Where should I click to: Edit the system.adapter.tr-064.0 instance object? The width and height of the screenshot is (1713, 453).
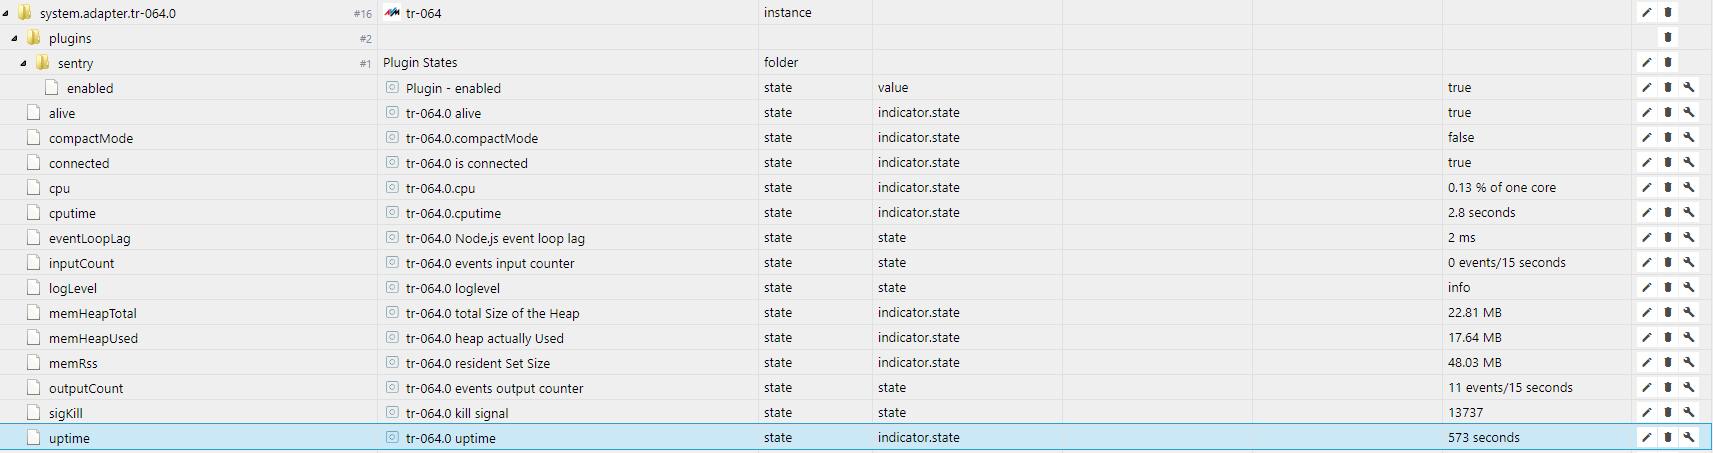pyautogui.click(x=1646, y=13)
